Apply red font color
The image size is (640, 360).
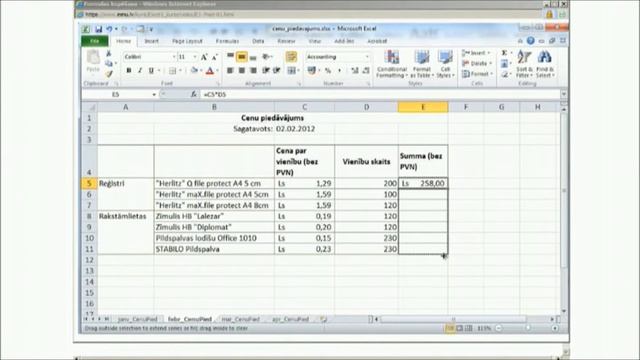[210, 71]
